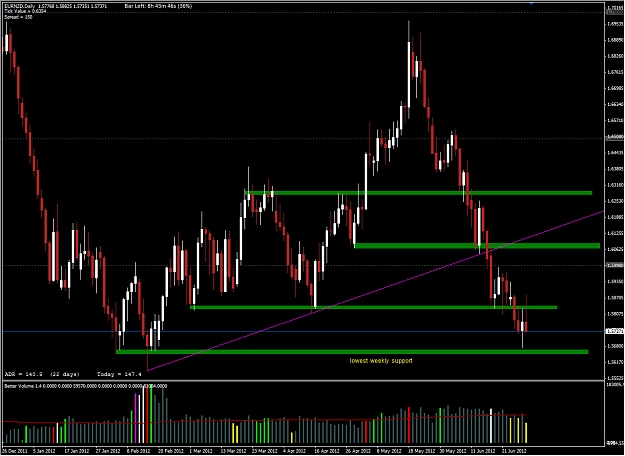The width and height of the screenshot is (625, 456).
Task: Click the 'Spread = 150' label
Action: 18,17
